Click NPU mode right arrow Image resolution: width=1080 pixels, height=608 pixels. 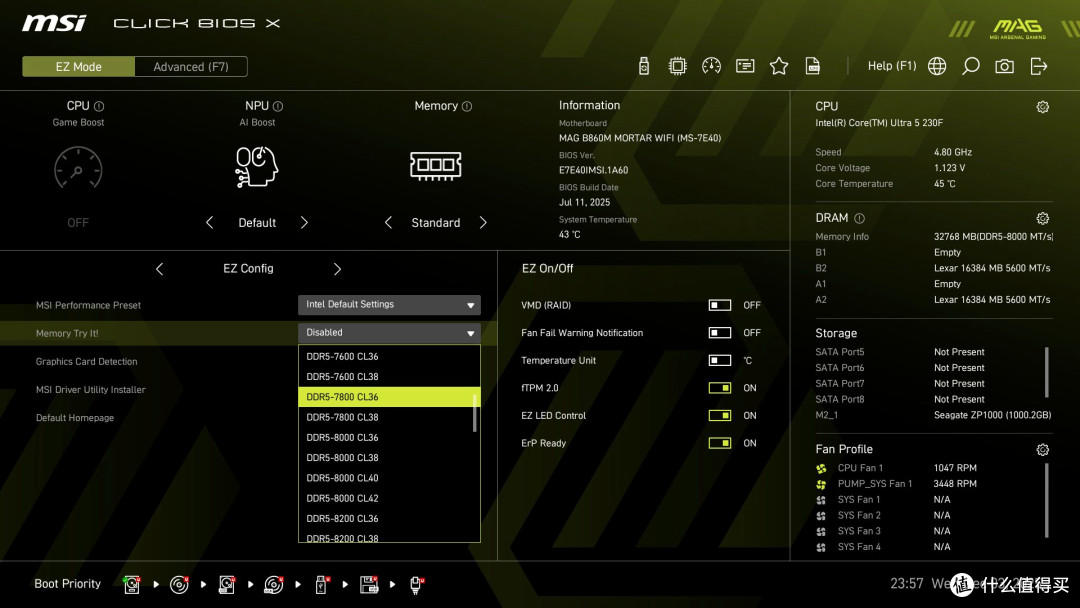pyautogui.click(x=304, y=222)
